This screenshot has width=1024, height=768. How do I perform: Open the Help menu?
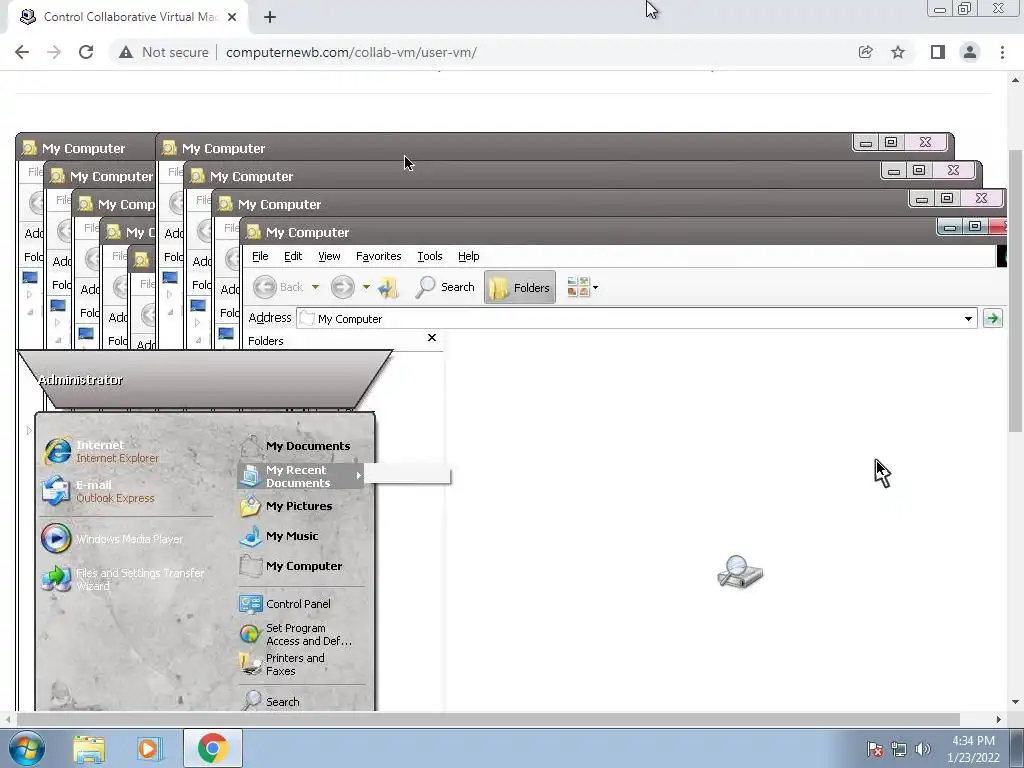[x=468, y=256]
